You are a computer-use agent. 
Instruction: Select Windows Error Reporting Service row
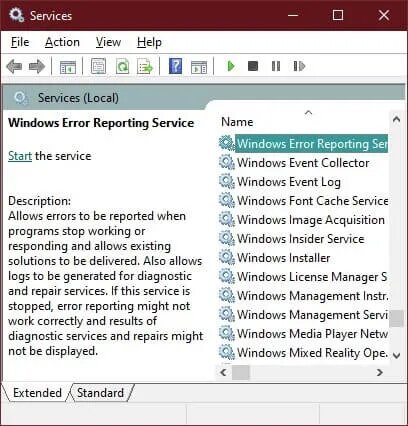tap(303, 144)
